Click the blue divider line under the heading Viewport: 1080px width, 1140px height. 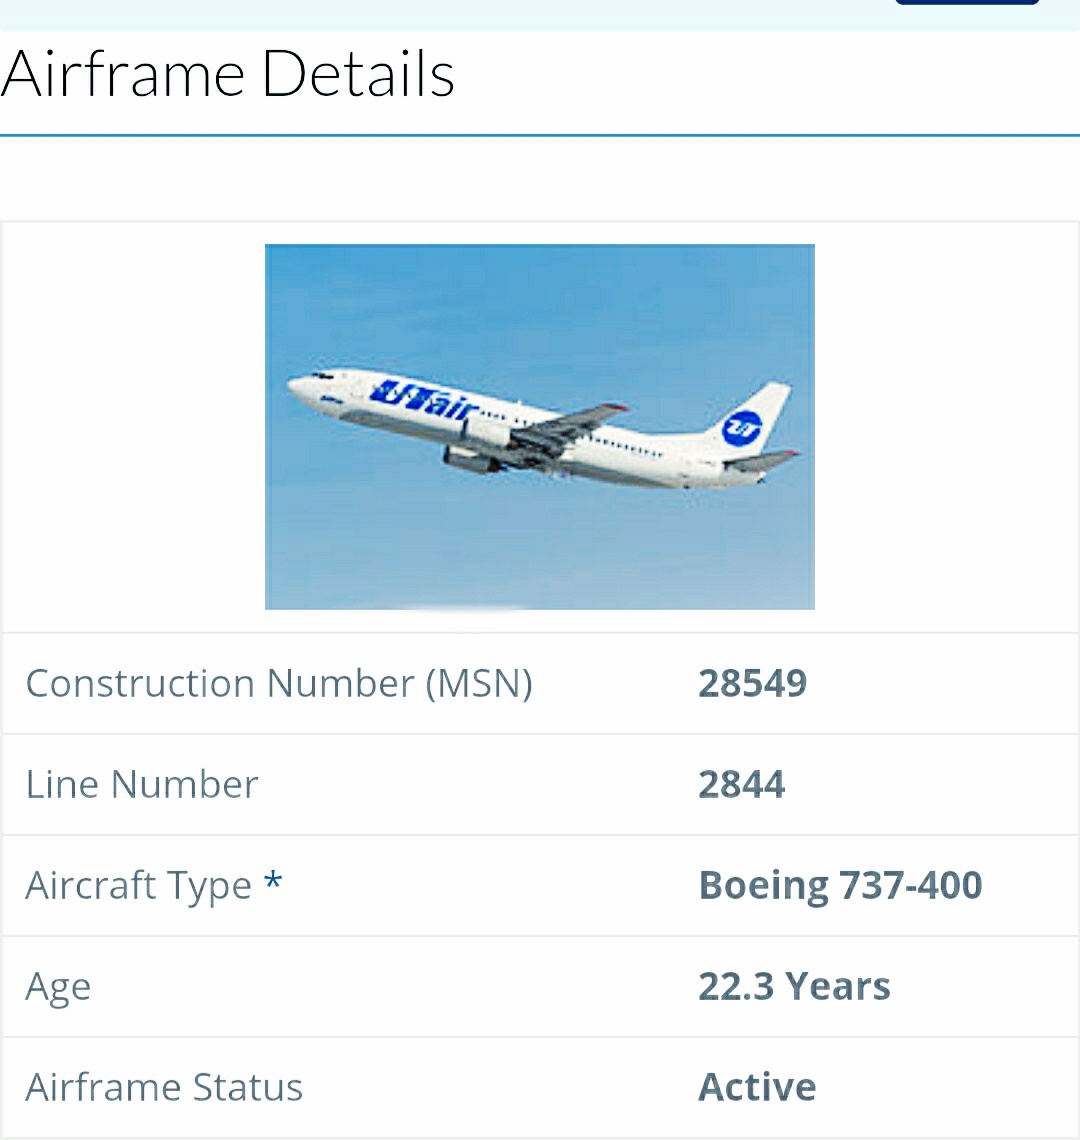pyautogui.click(x=540, y=135)
